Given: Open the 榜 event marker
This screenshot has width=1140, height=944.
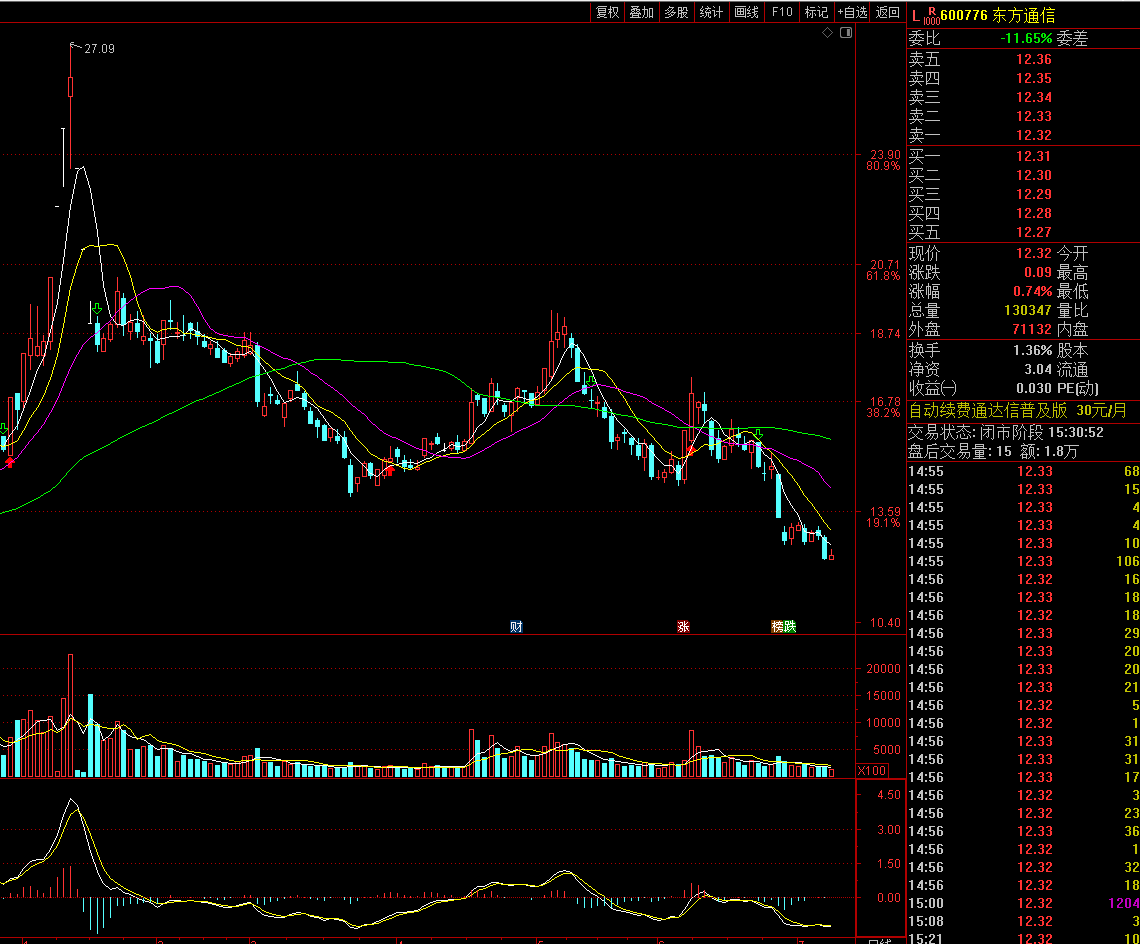Looking at the screenshot, I should pyautogui.click(x=777, y=626).
